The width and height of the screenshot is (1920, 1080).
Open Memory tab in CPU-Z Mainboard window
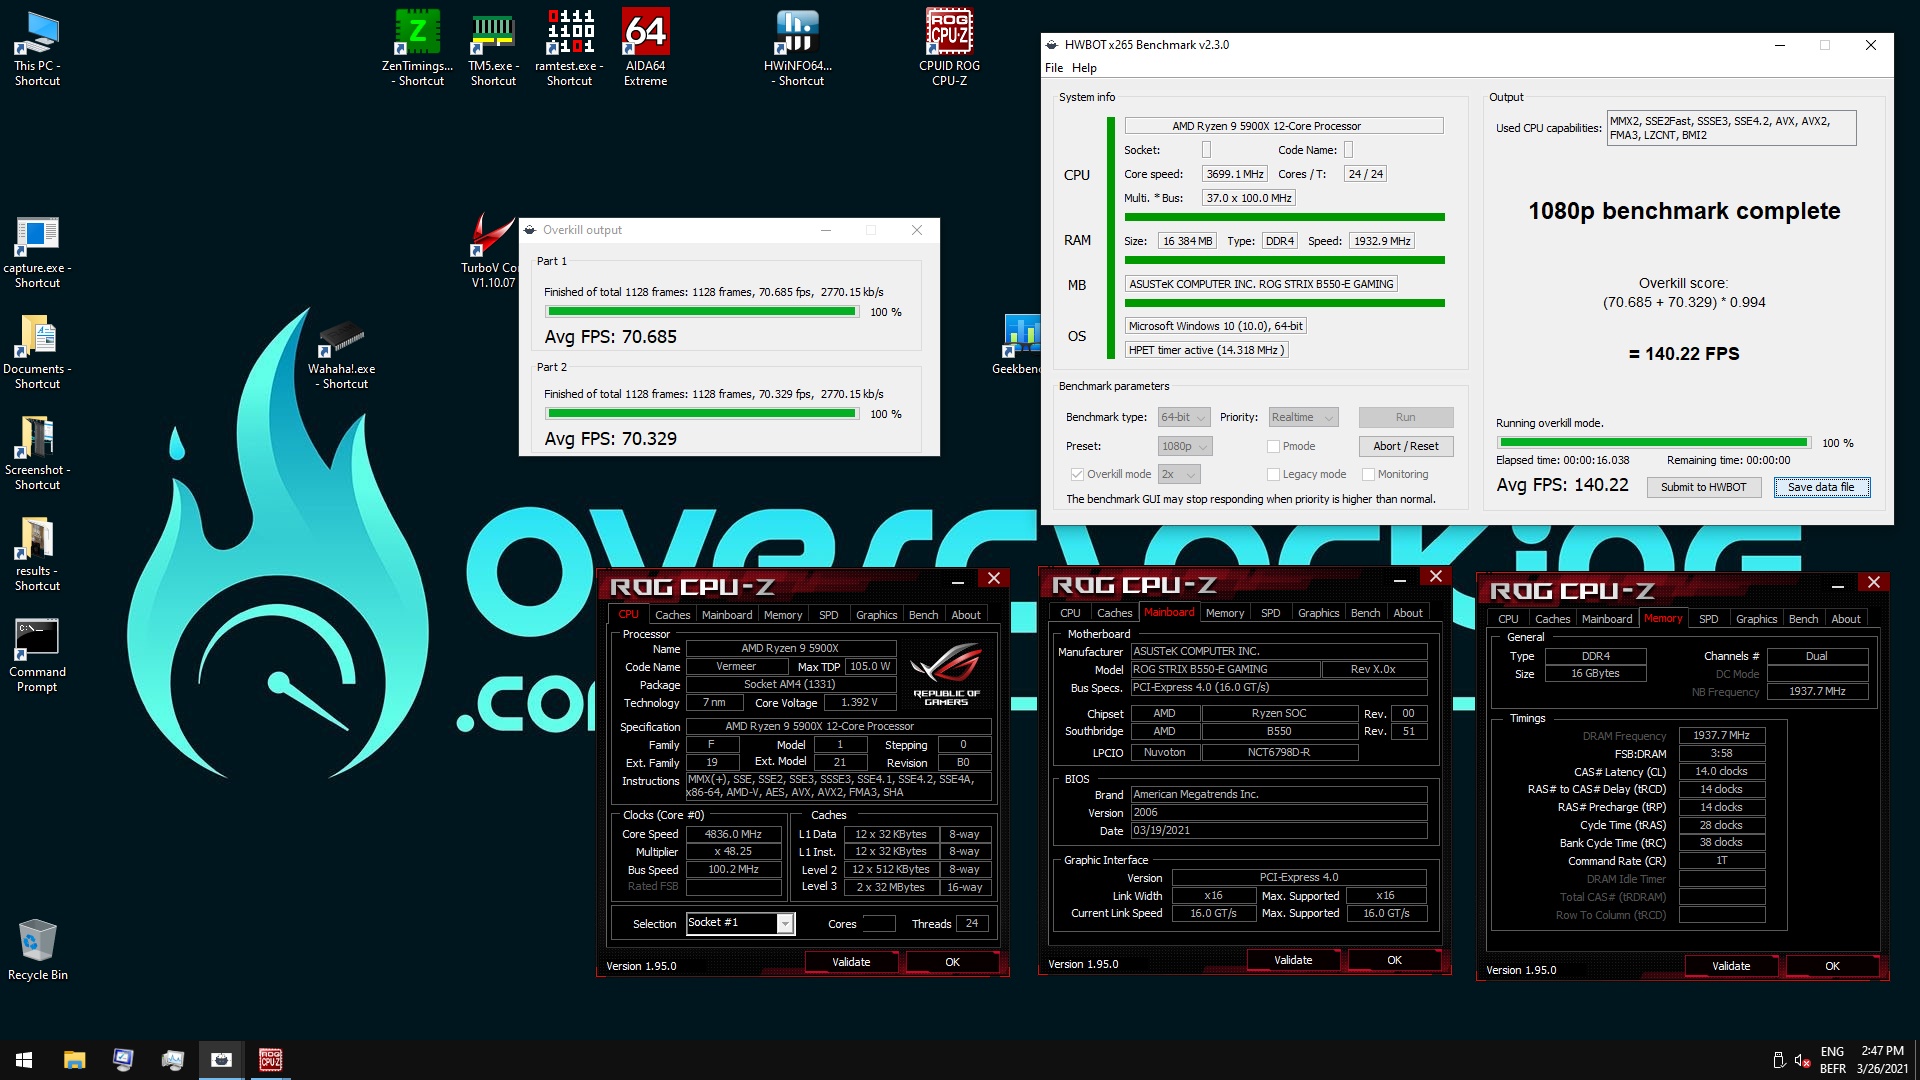tap(1224, 613)
